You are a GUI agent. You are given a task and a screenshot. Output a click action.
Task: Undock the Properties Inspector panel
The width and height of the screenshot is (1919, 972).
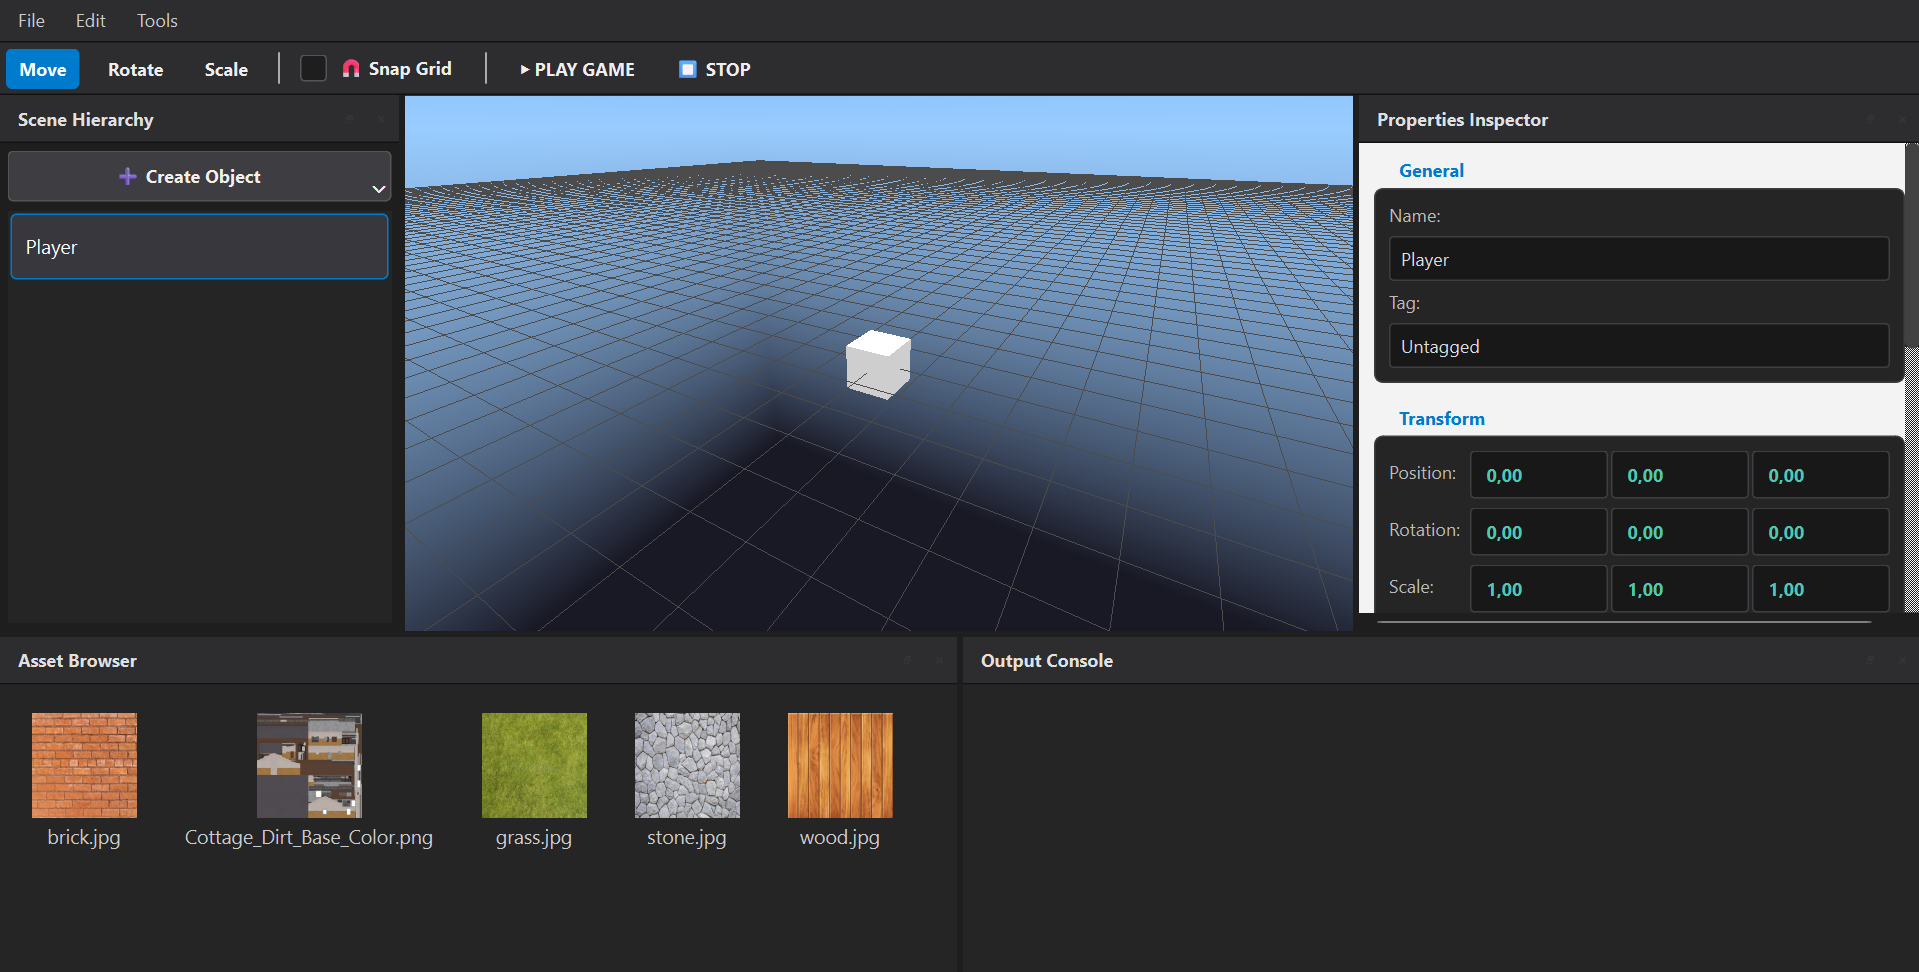[1870, 119]
